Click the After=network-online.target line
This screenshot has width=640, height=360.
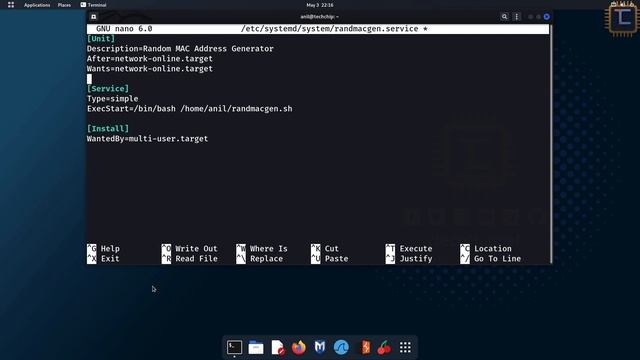tap(149, 59)
